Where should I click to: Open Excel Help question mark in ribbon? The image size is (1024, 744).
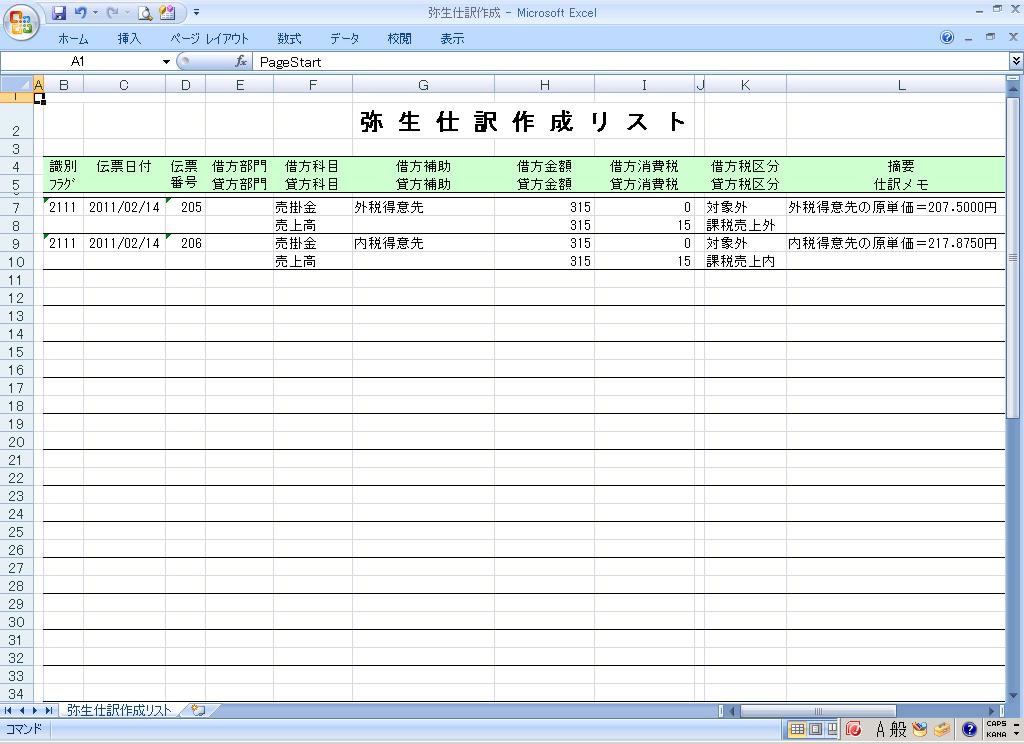point(947,38)
